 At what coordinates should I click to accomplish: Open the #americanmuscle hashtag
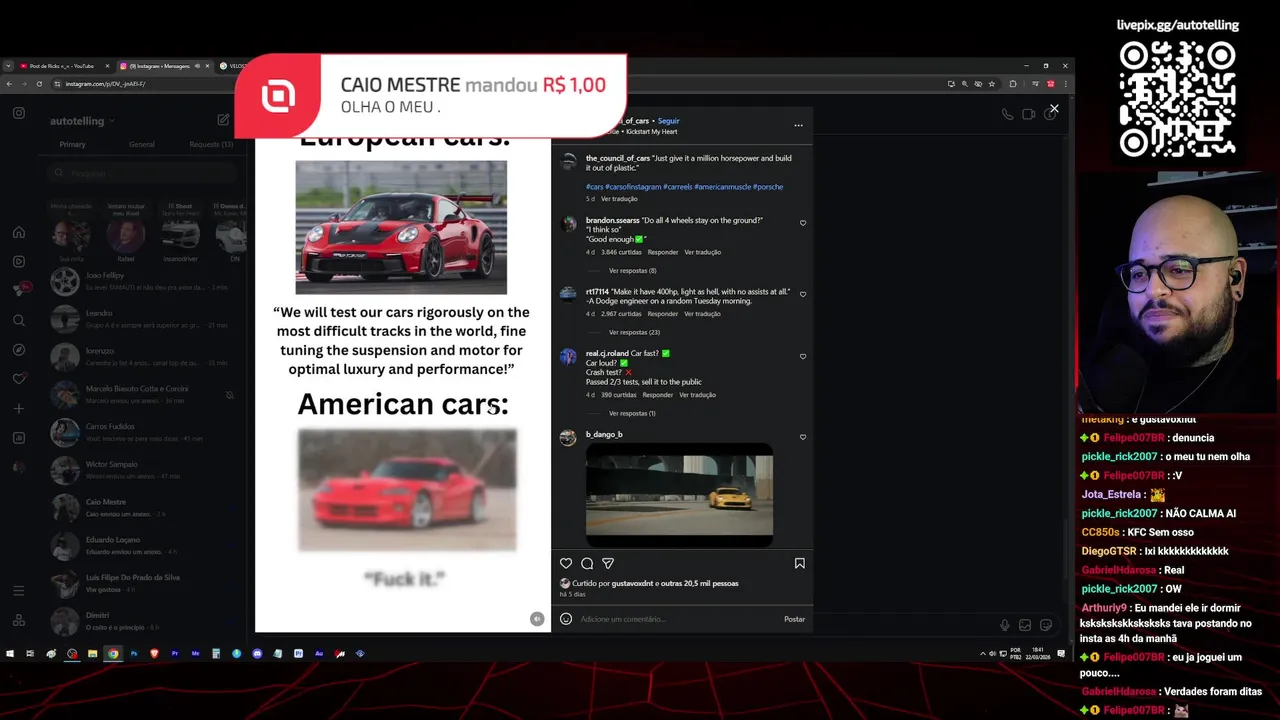click(x=722, y=187)
